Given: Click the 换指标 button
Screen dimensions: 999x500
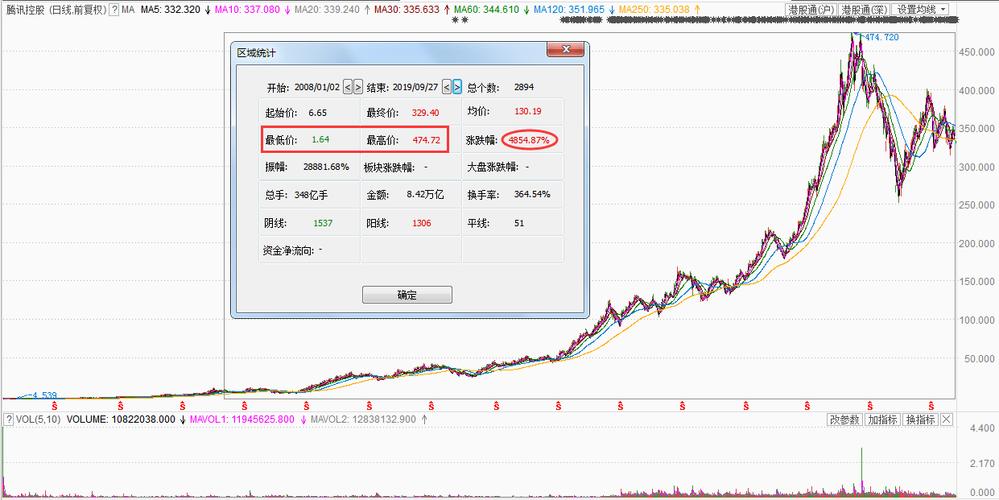Looking at the screenshot, I should pyautogui.click(x=920, y=420).
